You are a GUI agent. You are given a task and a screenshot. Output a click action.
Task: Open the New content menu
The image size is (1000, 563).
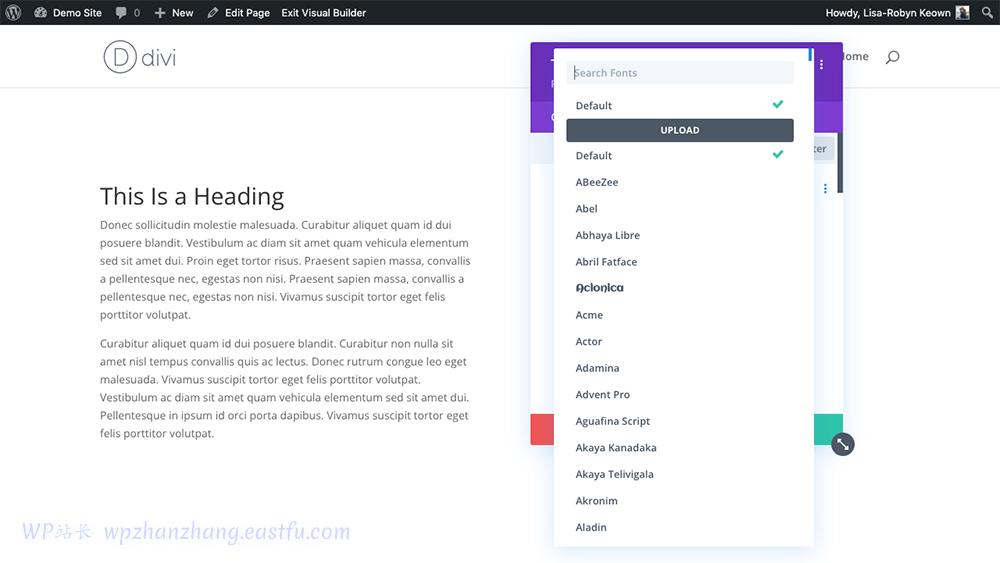(x=173, y=12)
